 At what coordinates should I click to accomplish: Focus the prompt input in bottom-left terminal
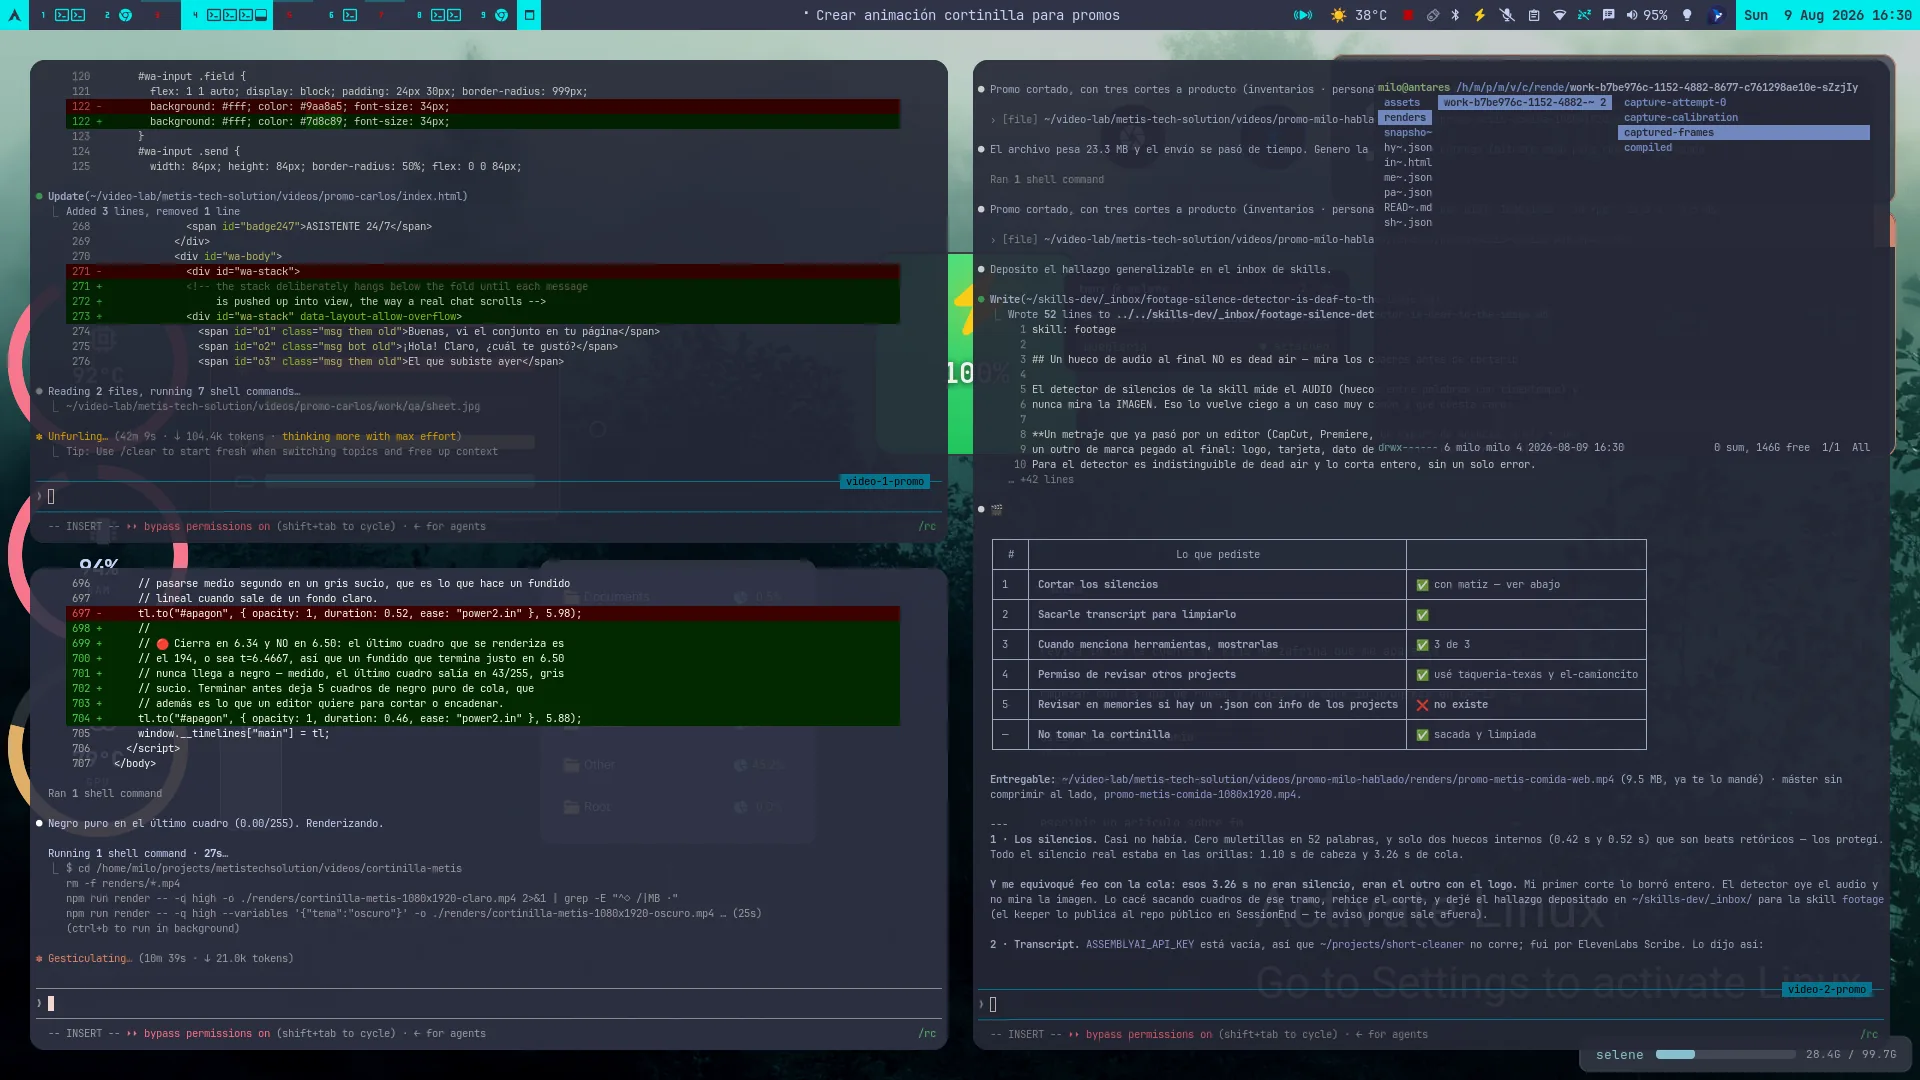tap(490, 1003)
